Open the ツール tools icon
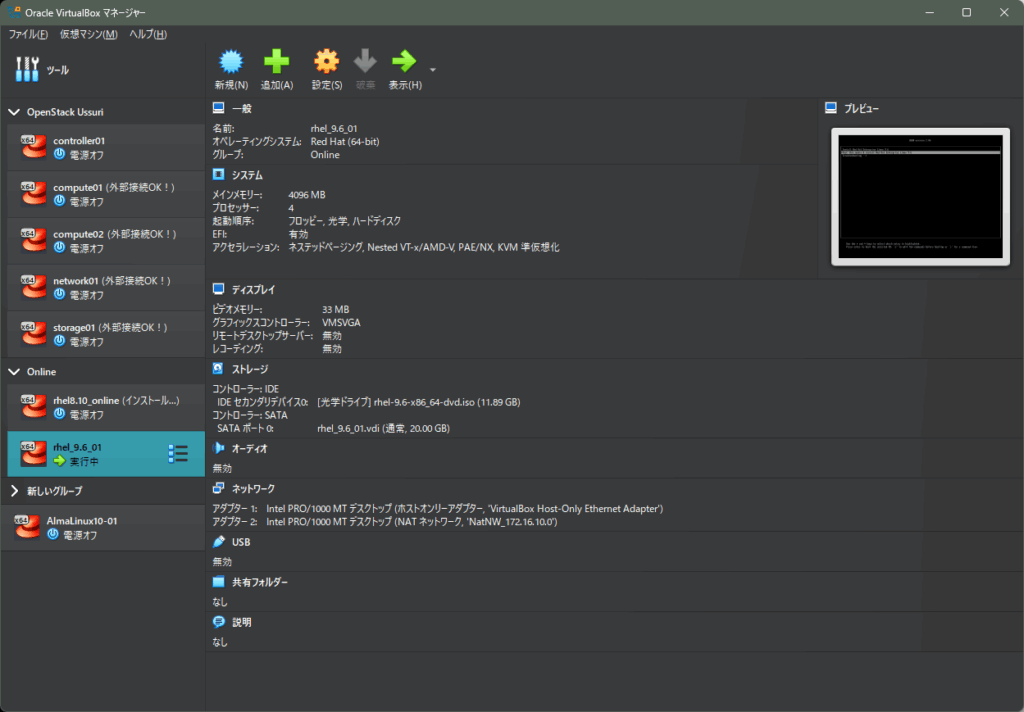 pyautogui.click(x=27, y=69)
